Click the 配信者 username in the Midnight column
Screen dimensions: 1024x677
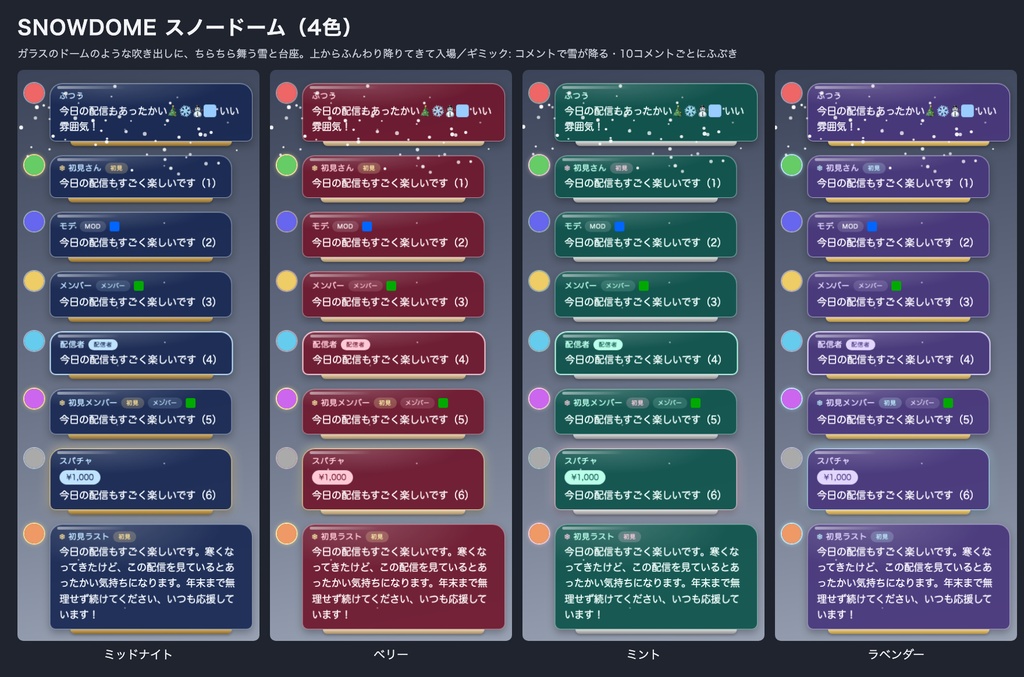tap(72, 344)
